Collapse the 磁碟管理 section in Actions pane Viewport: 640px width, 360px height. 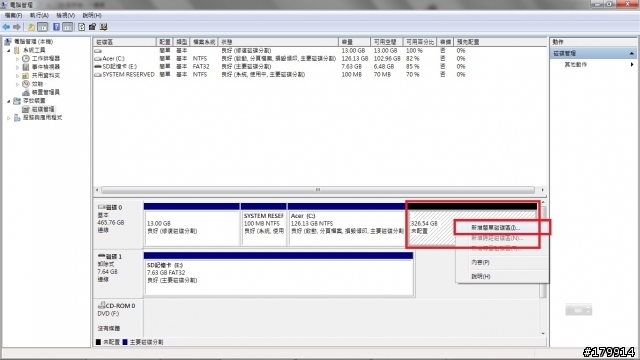631,53
